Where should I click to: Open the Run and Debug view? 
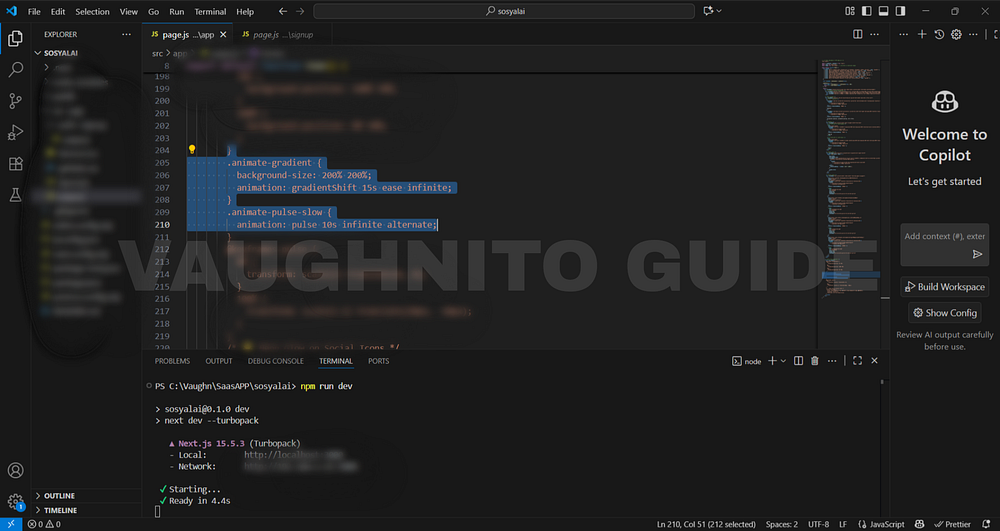coord(15,132)
